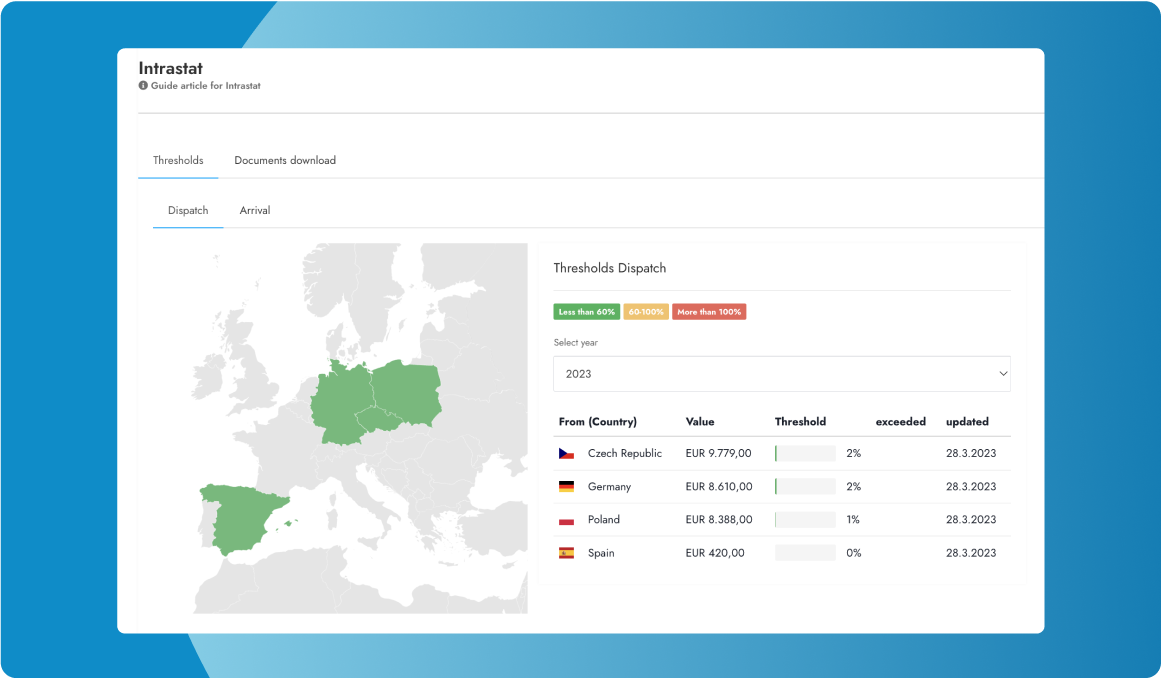Viewport: 1161px width, 678px height.
Task: Click the 28.3.2023 date in Germany row
Action: 971,487
